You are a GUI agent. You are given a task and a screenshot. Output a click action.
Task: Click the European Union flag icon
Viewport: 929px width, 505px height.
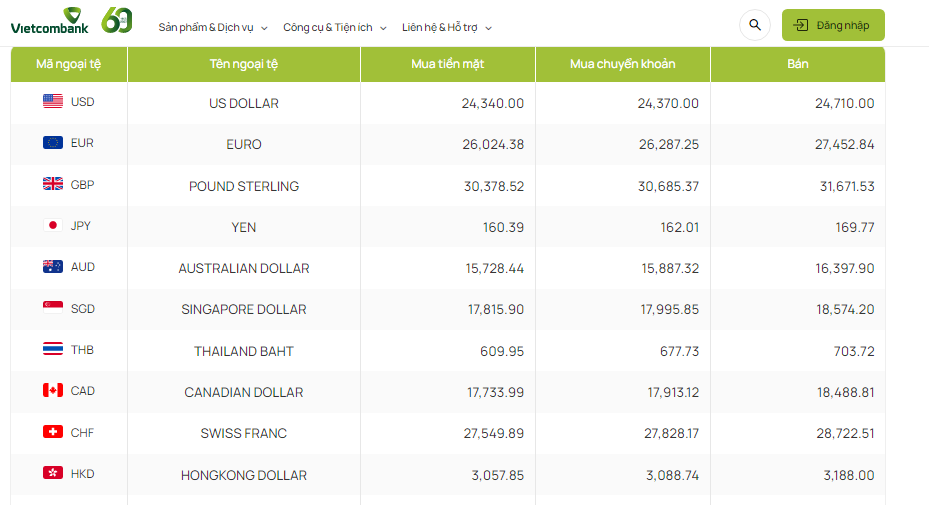53,143
